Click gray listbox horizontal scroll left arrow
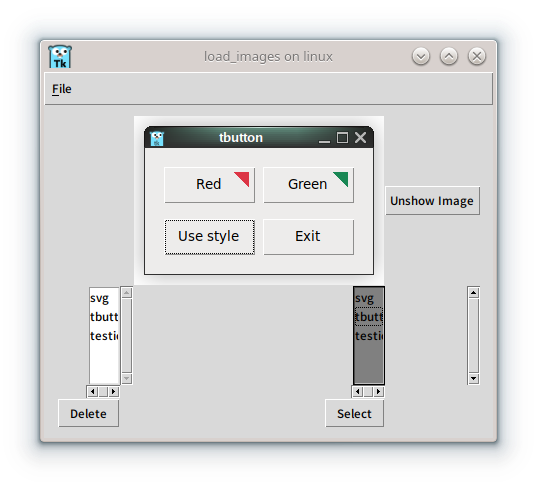537x482 pixels. (358, 392)
